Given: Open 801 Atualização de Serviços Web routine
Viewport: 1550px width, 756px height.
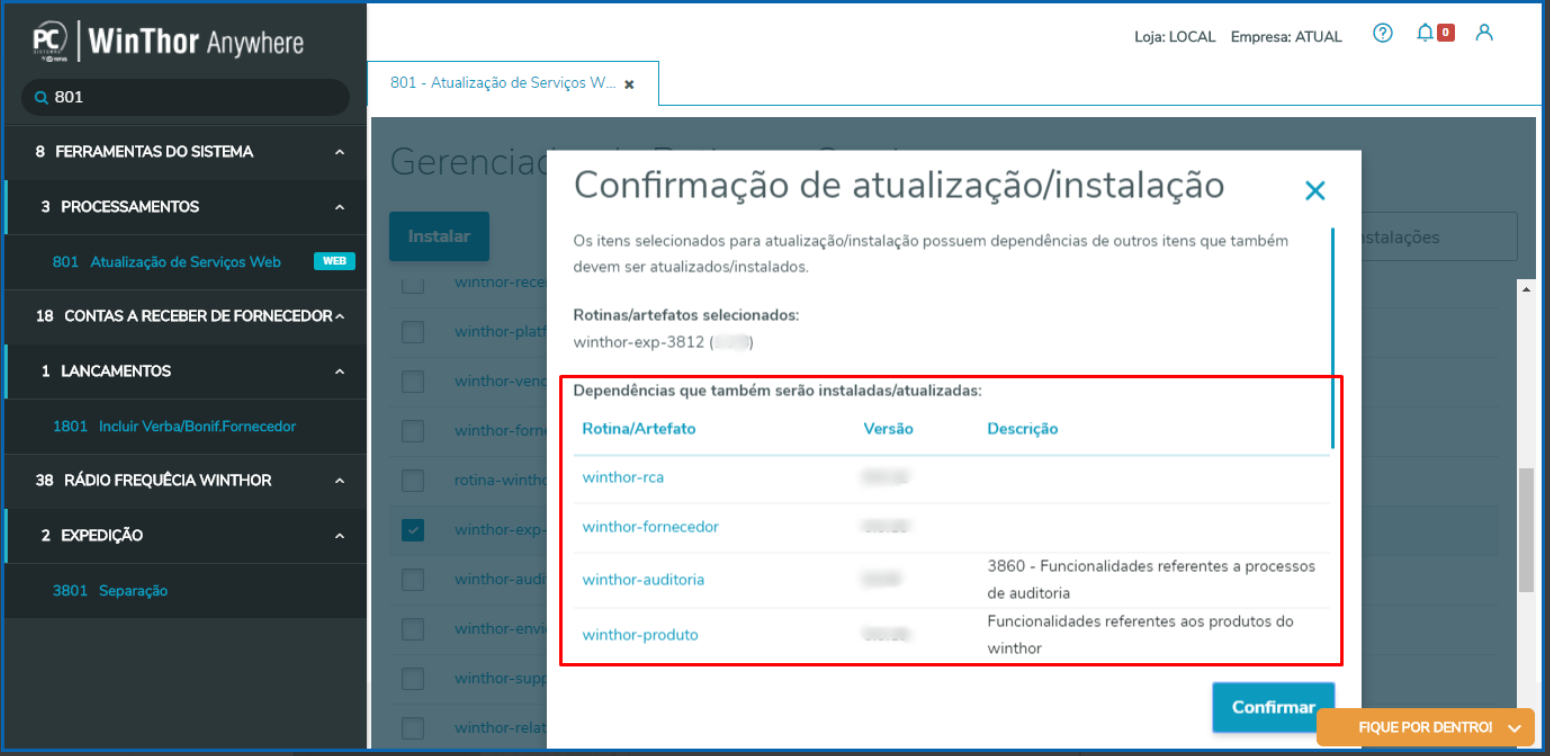Looking at the screenshot, I should 167,262.
